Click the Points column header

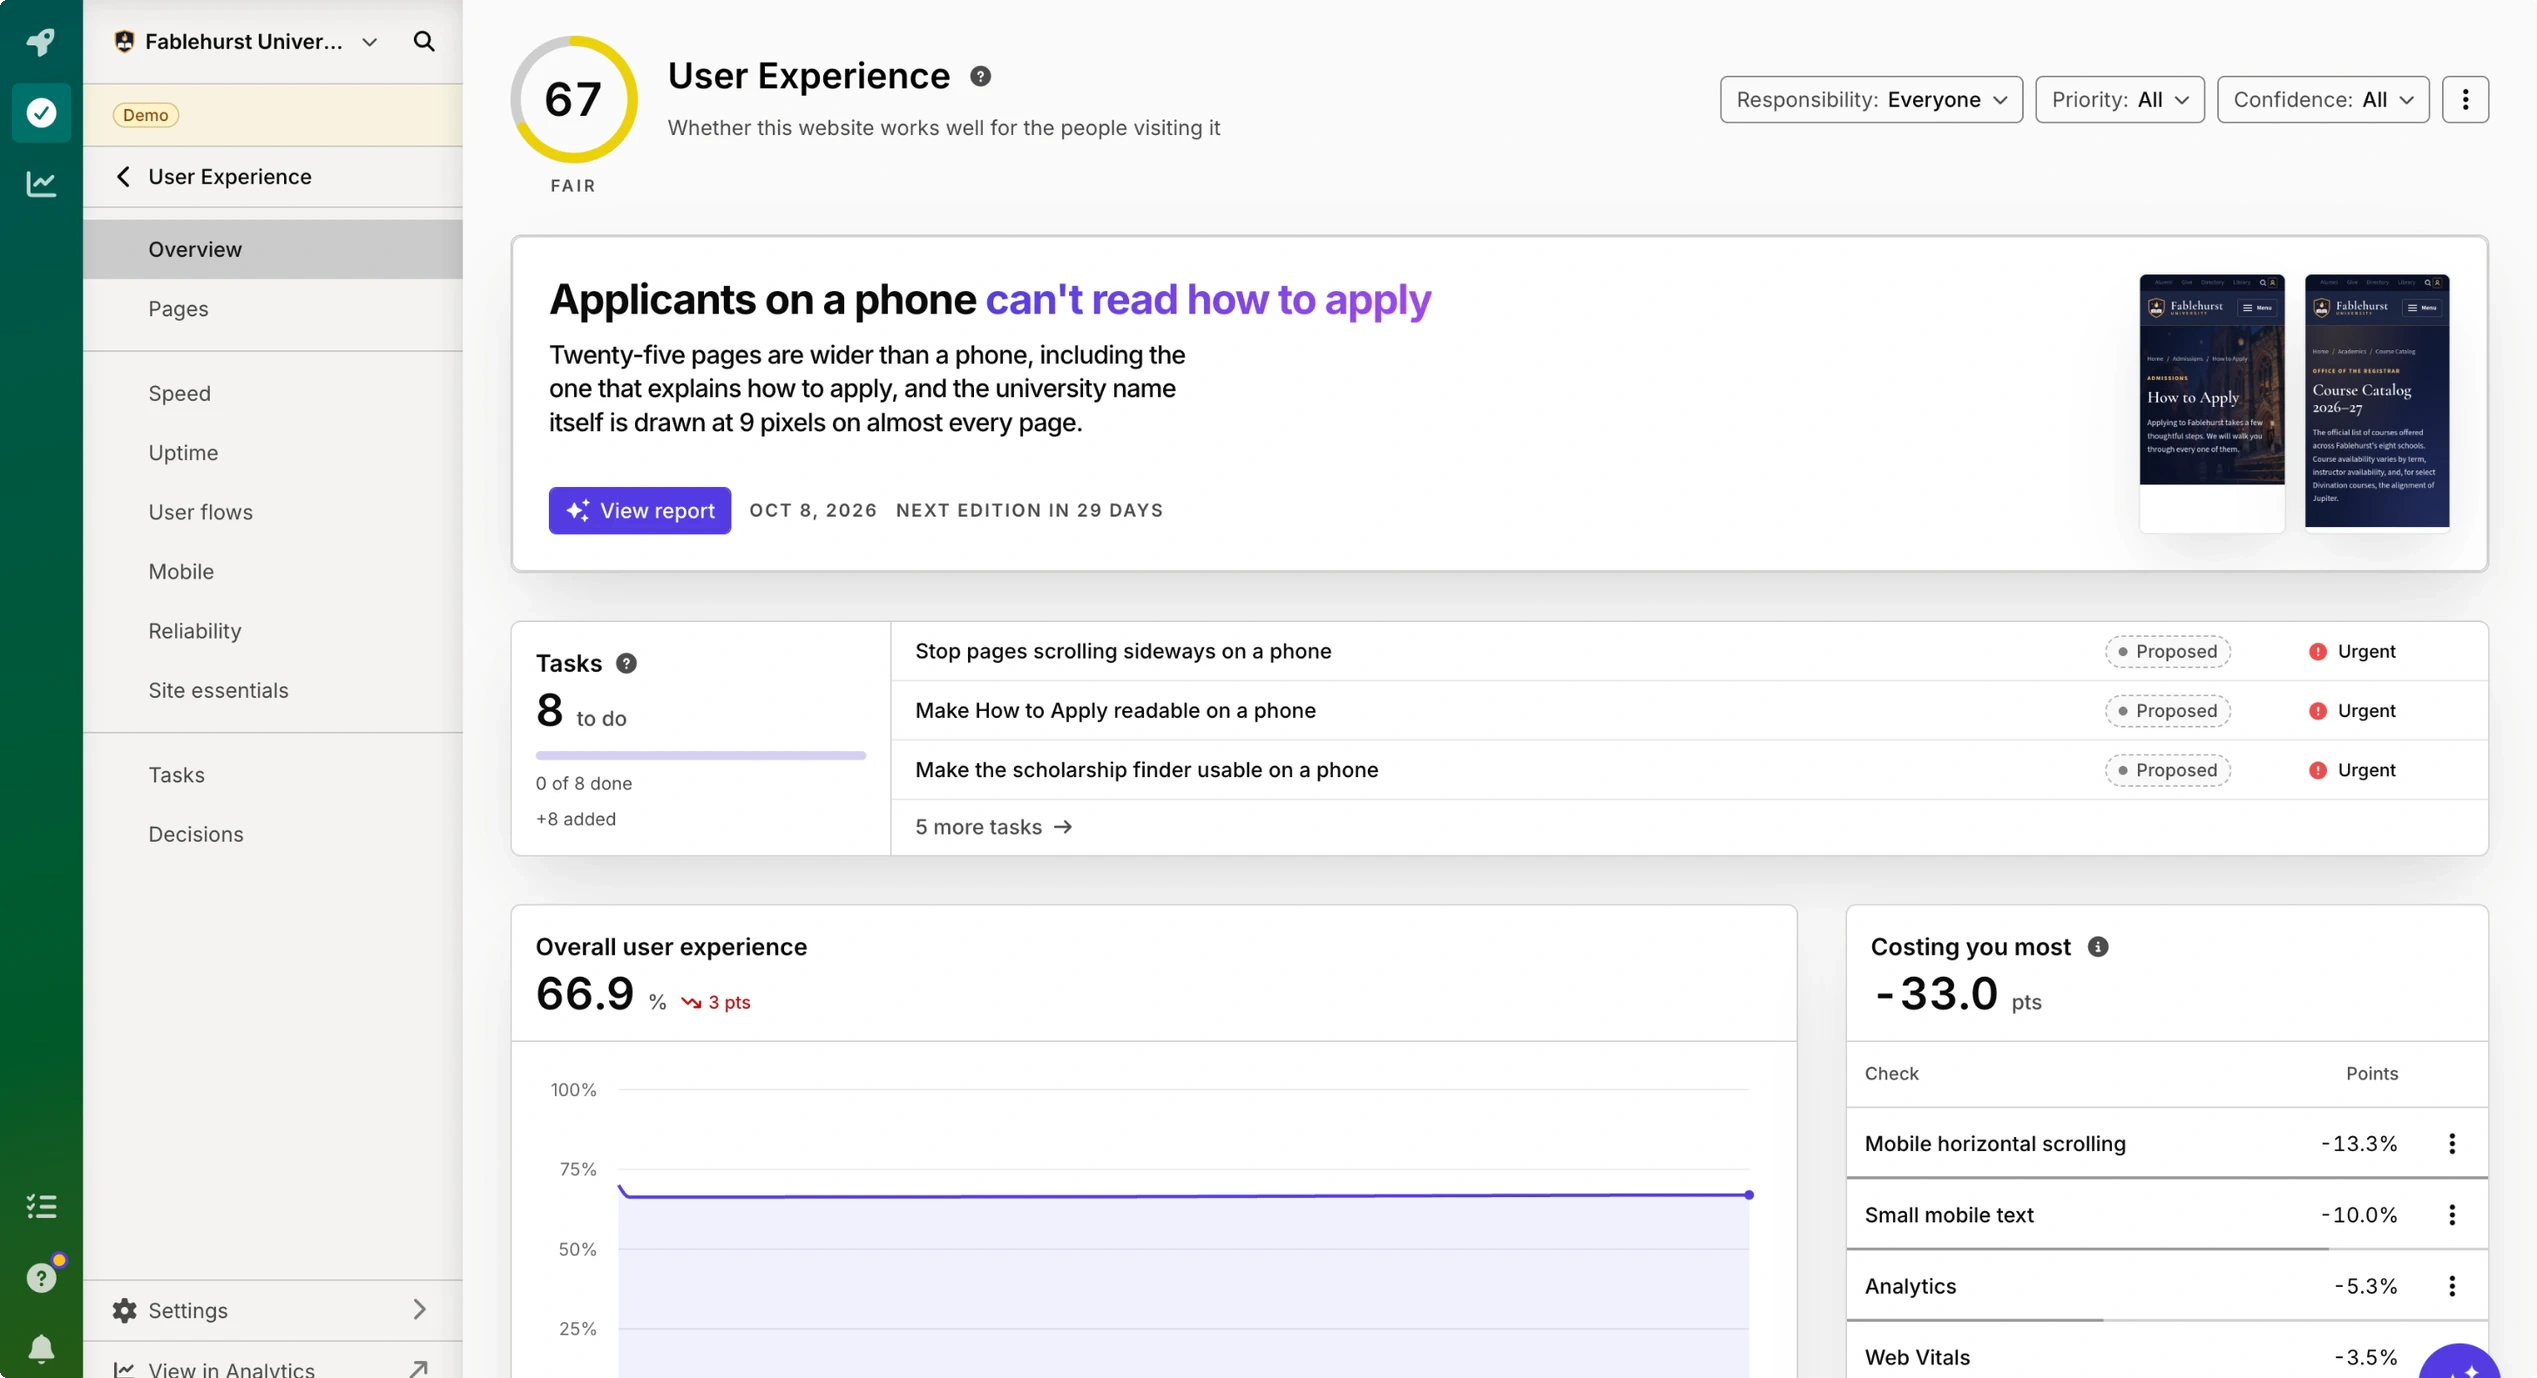2371,1073
